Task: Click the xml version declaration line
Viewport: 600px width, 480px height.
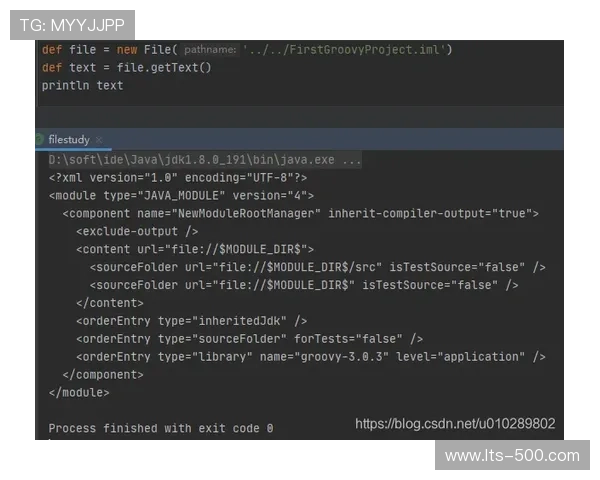Action: click(x=177, y=178)
